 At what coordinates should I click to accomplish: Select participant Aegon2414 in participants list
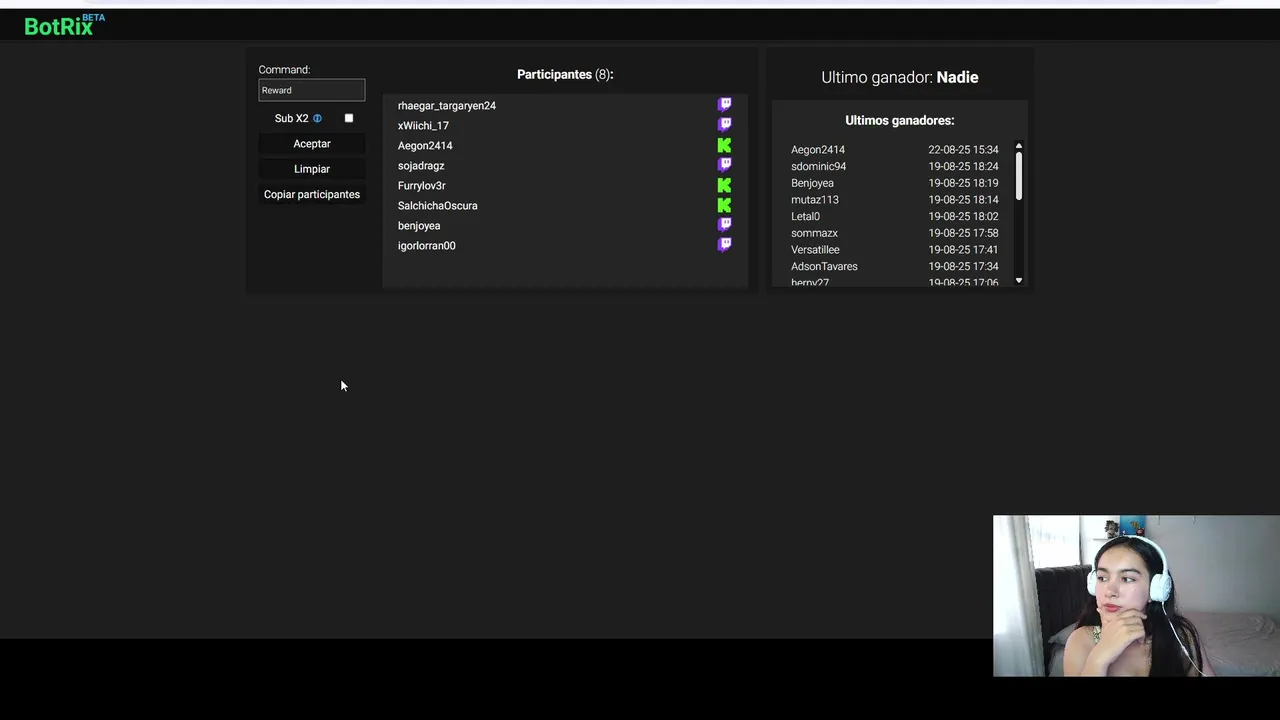(x=425, y=145)
